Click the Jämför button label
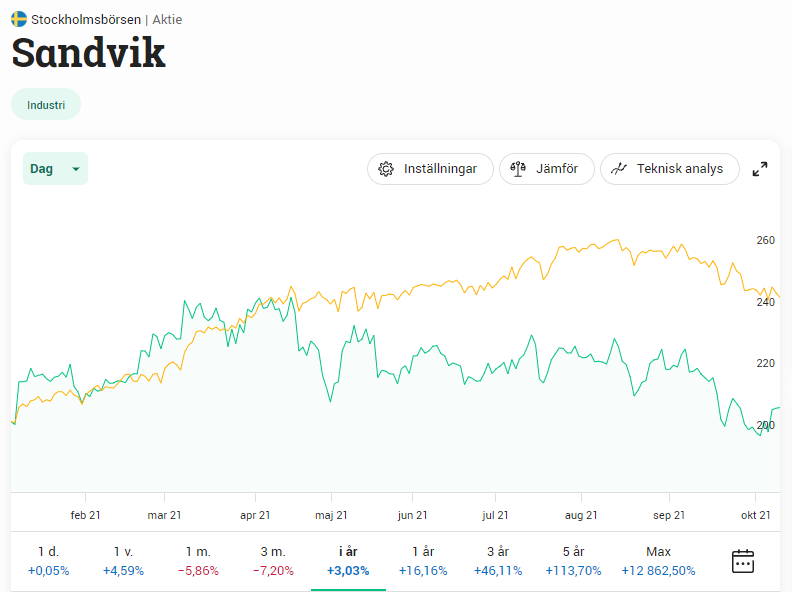 557,169
